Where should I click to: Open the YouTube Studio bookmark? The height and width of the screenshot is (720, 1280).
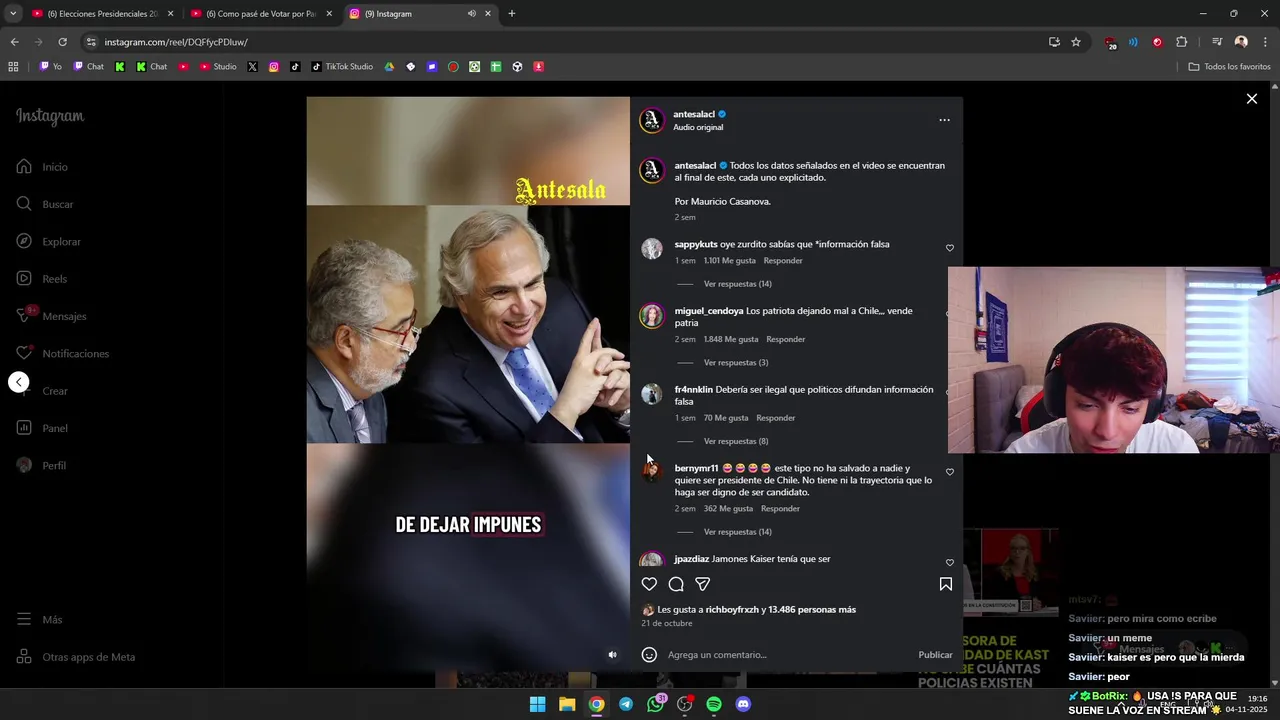tap(218, 67)
